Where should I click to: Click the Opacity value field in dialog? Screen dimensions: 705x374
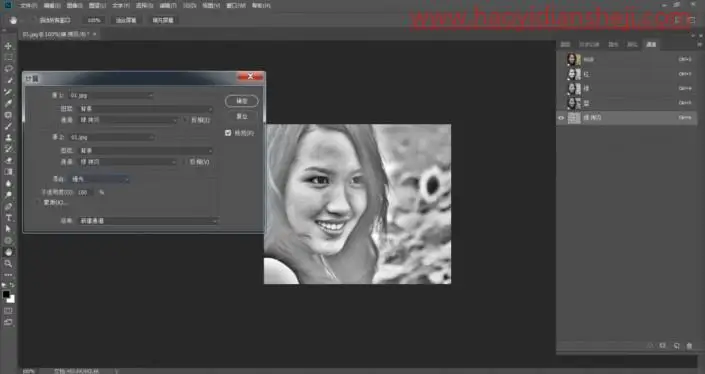pos(85,192)
